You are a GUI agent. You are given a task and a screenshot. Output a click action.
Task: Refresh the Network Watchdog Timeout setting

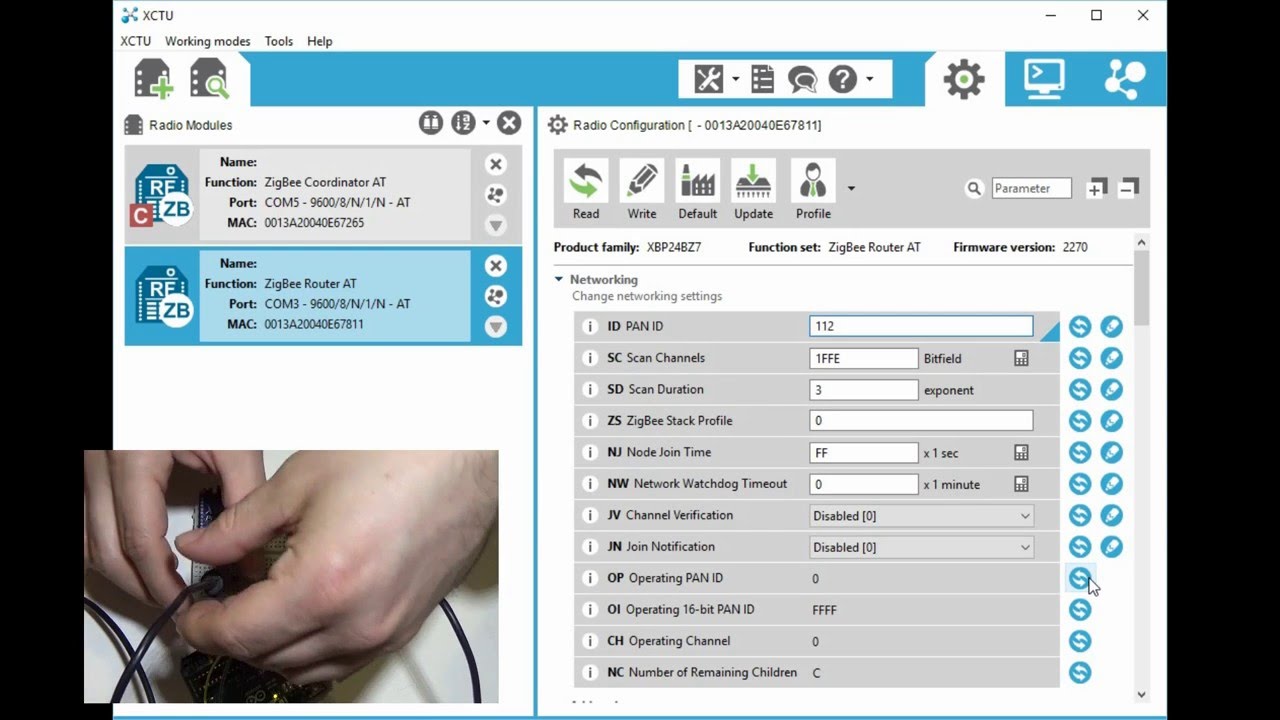tap(1080, 484)
